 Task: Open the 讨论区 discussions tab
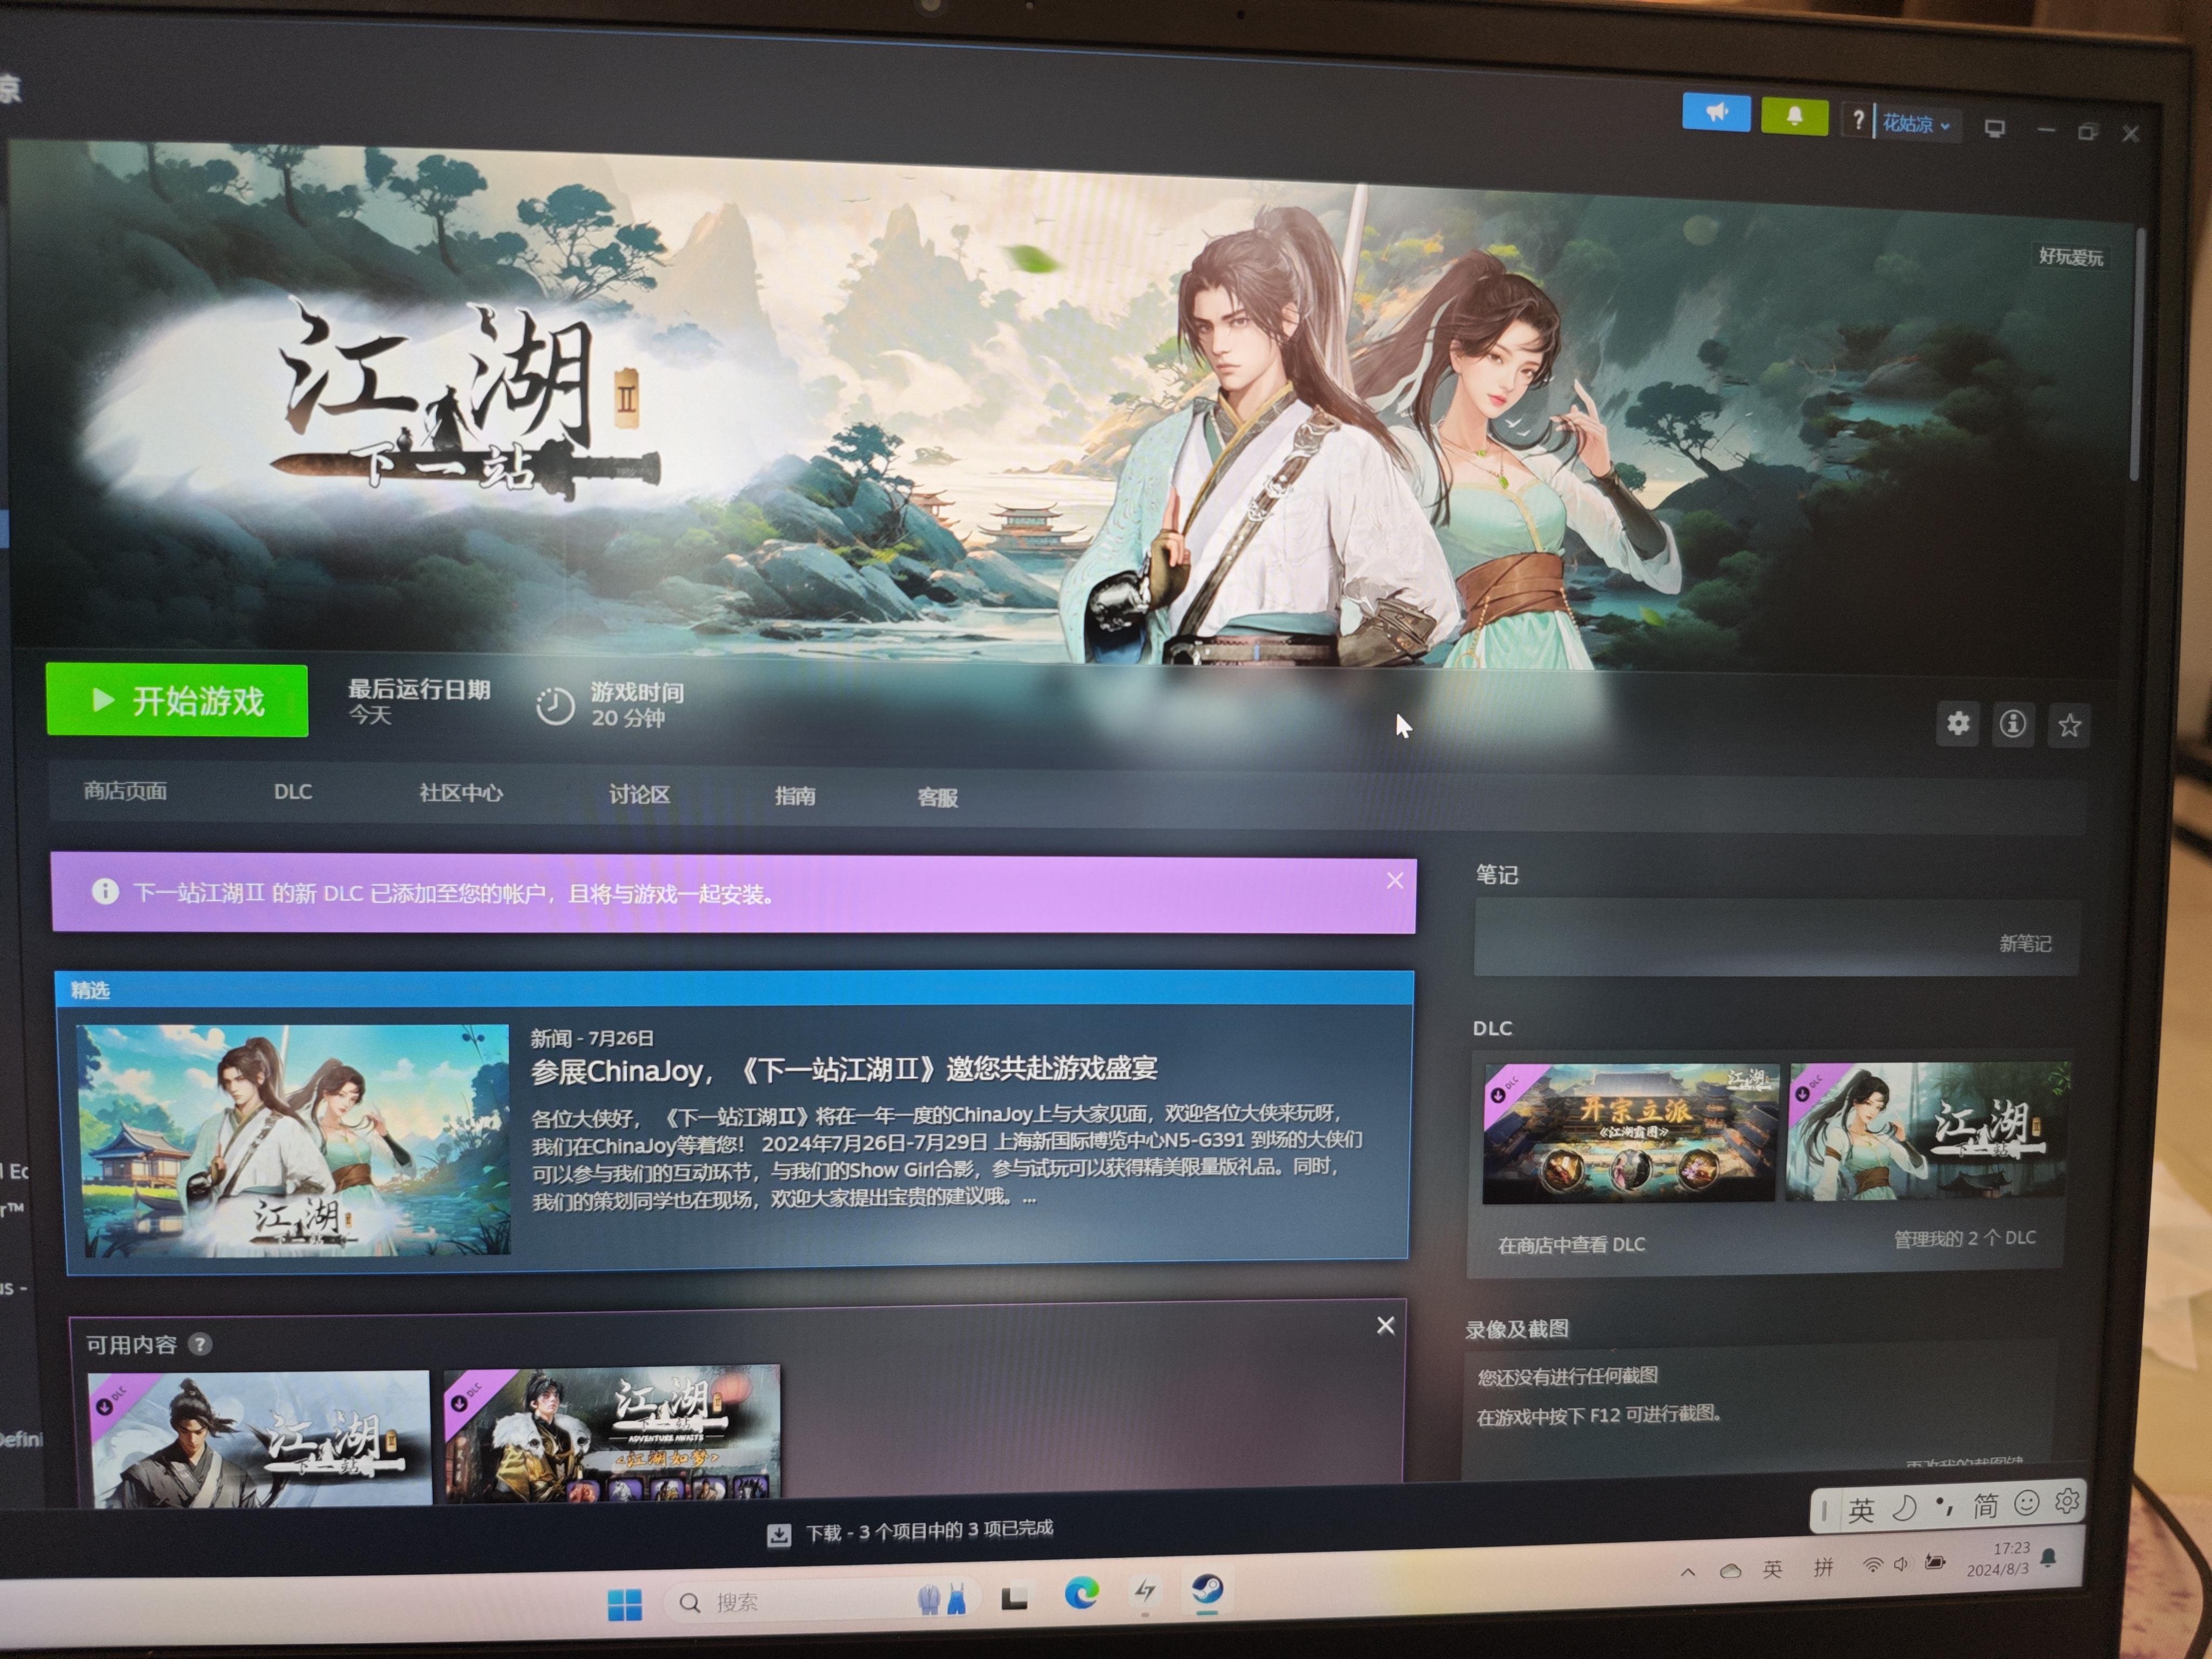point(640,795)
